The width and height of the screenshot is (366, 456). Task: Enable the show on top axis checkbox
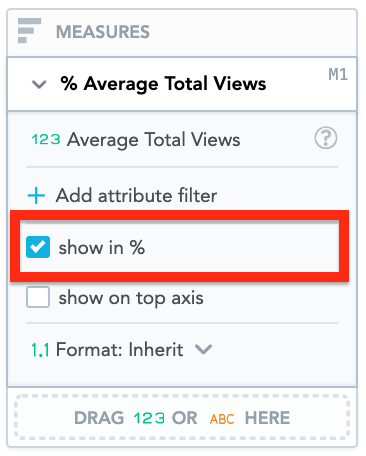pos(38,297)
